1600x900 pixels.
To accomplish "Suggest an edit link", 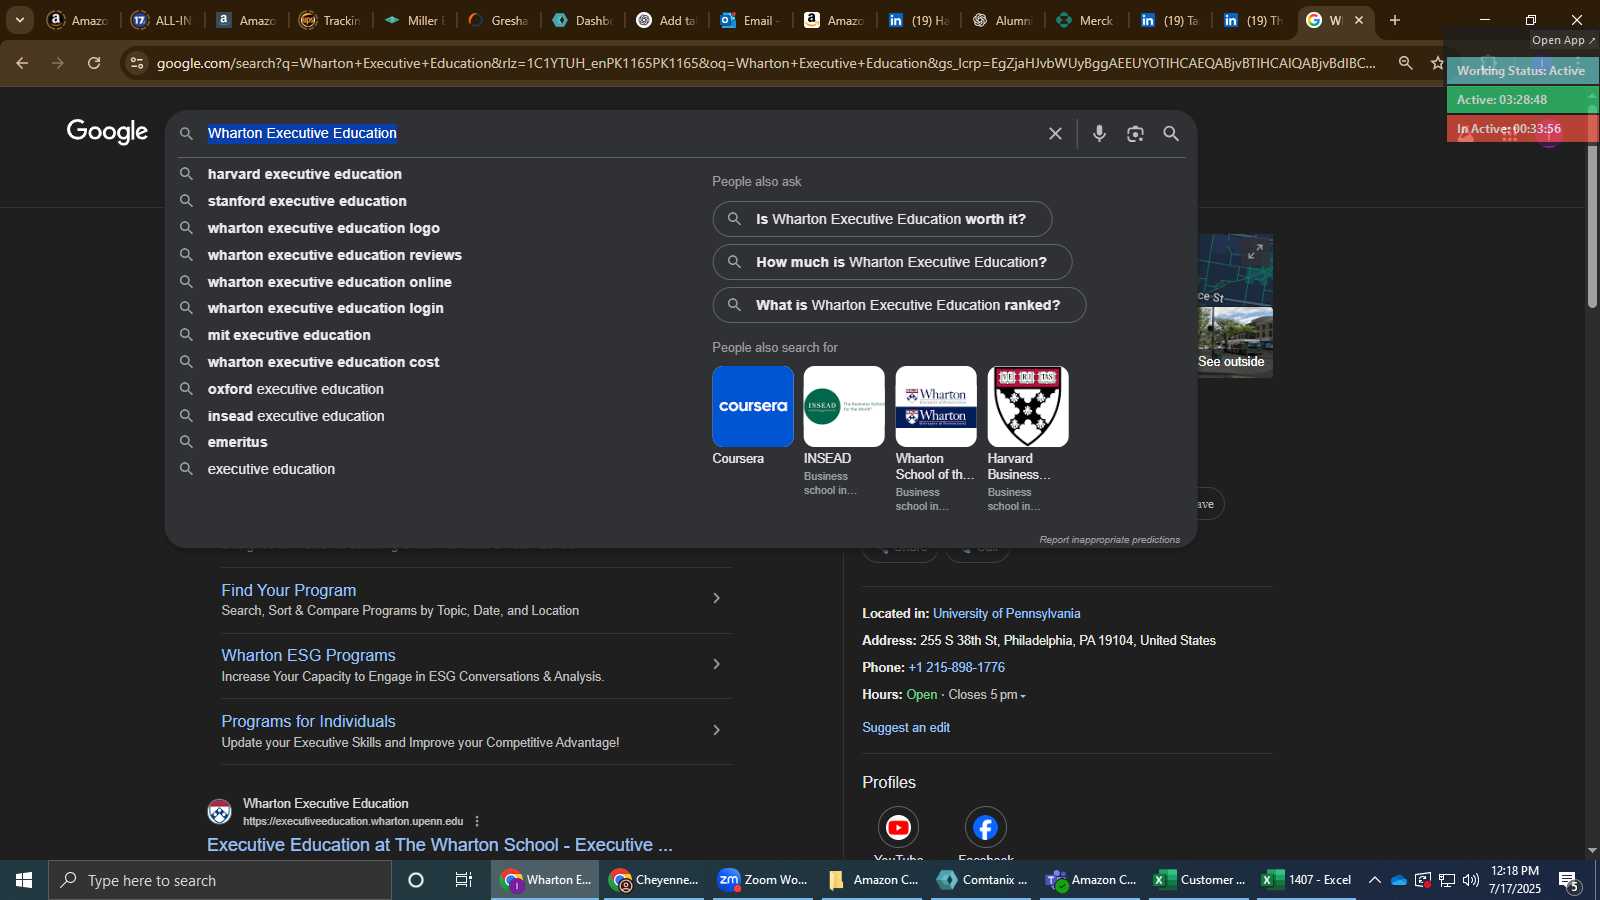I will click(906, 728).
